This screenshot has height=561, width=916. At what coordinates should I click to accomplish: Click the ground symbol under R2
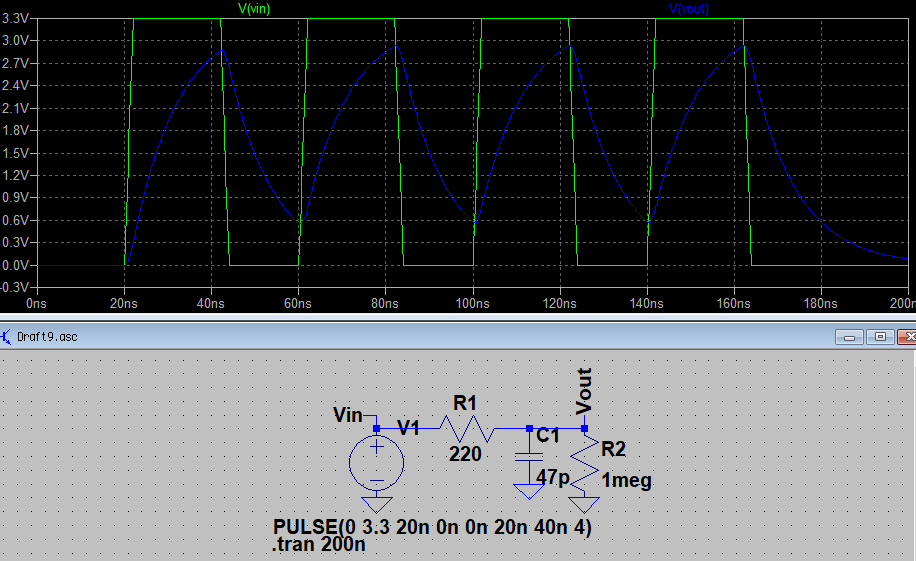[586, 504]
